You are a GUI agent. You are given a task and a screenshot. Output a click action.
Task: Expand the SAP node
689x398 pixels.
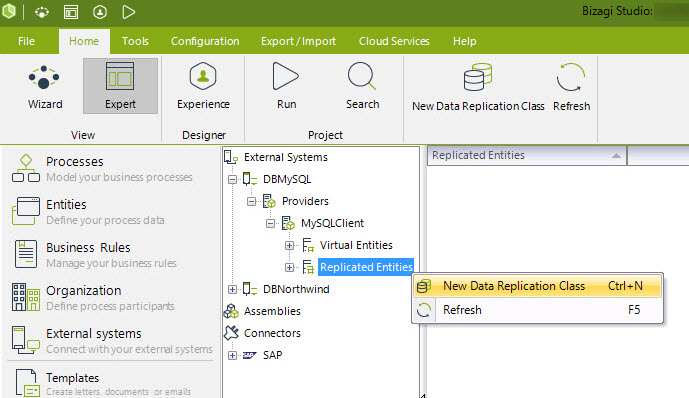click(232, 355)
